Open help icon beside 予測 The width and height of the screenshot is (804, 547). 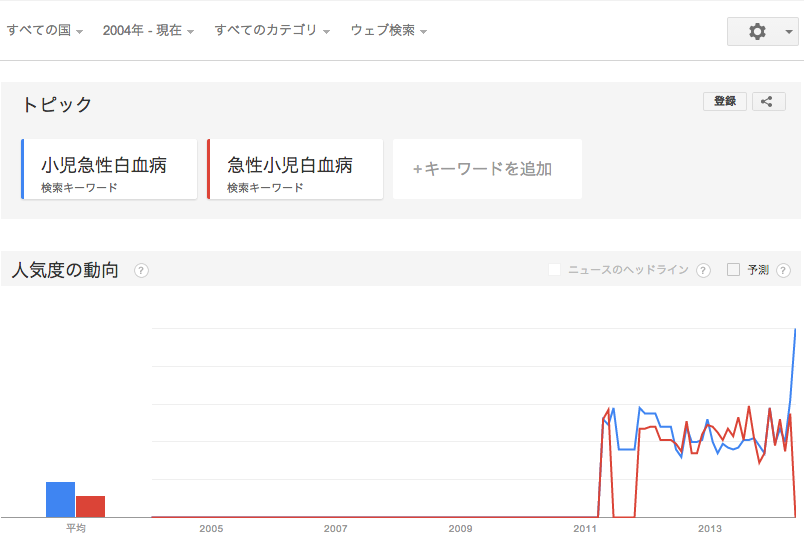tap(783, 270)
